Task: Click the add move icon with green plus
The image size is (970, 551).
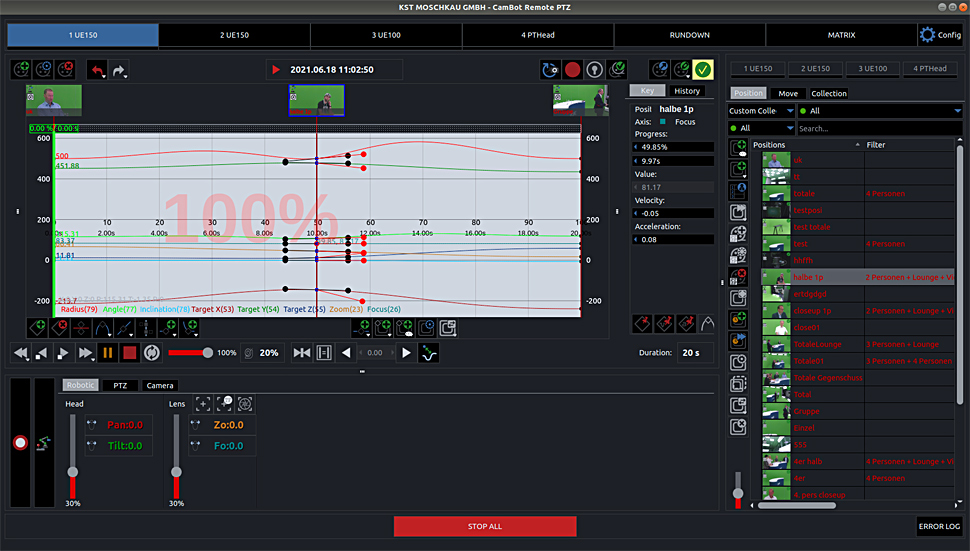Action: coord(22,69)
